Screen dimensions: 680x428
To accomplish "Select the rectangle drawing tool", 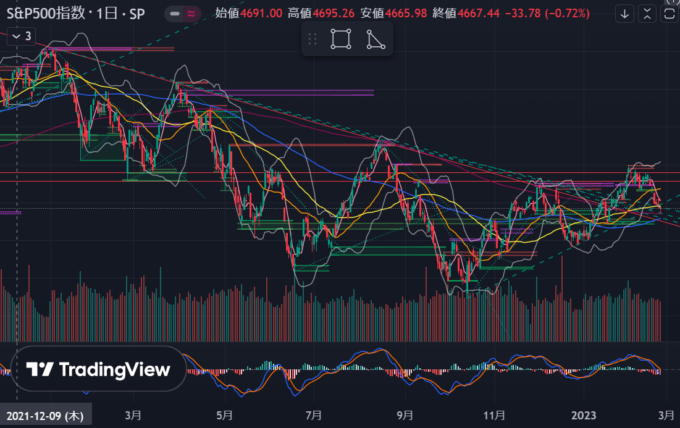I will [342, 39].
